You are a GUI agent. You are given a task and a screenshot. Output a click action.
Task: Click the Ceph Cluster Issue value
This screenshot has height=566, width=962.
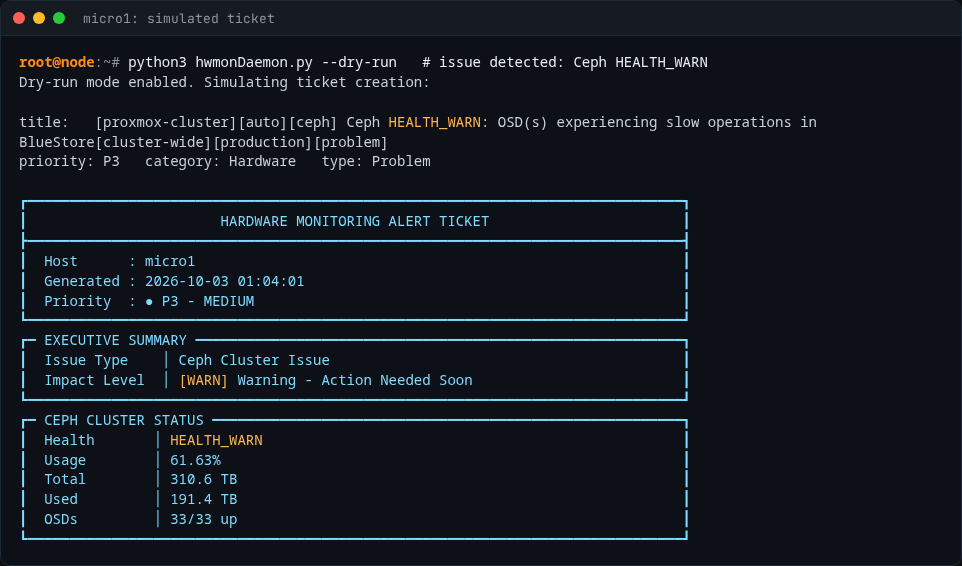coord(254,361)
